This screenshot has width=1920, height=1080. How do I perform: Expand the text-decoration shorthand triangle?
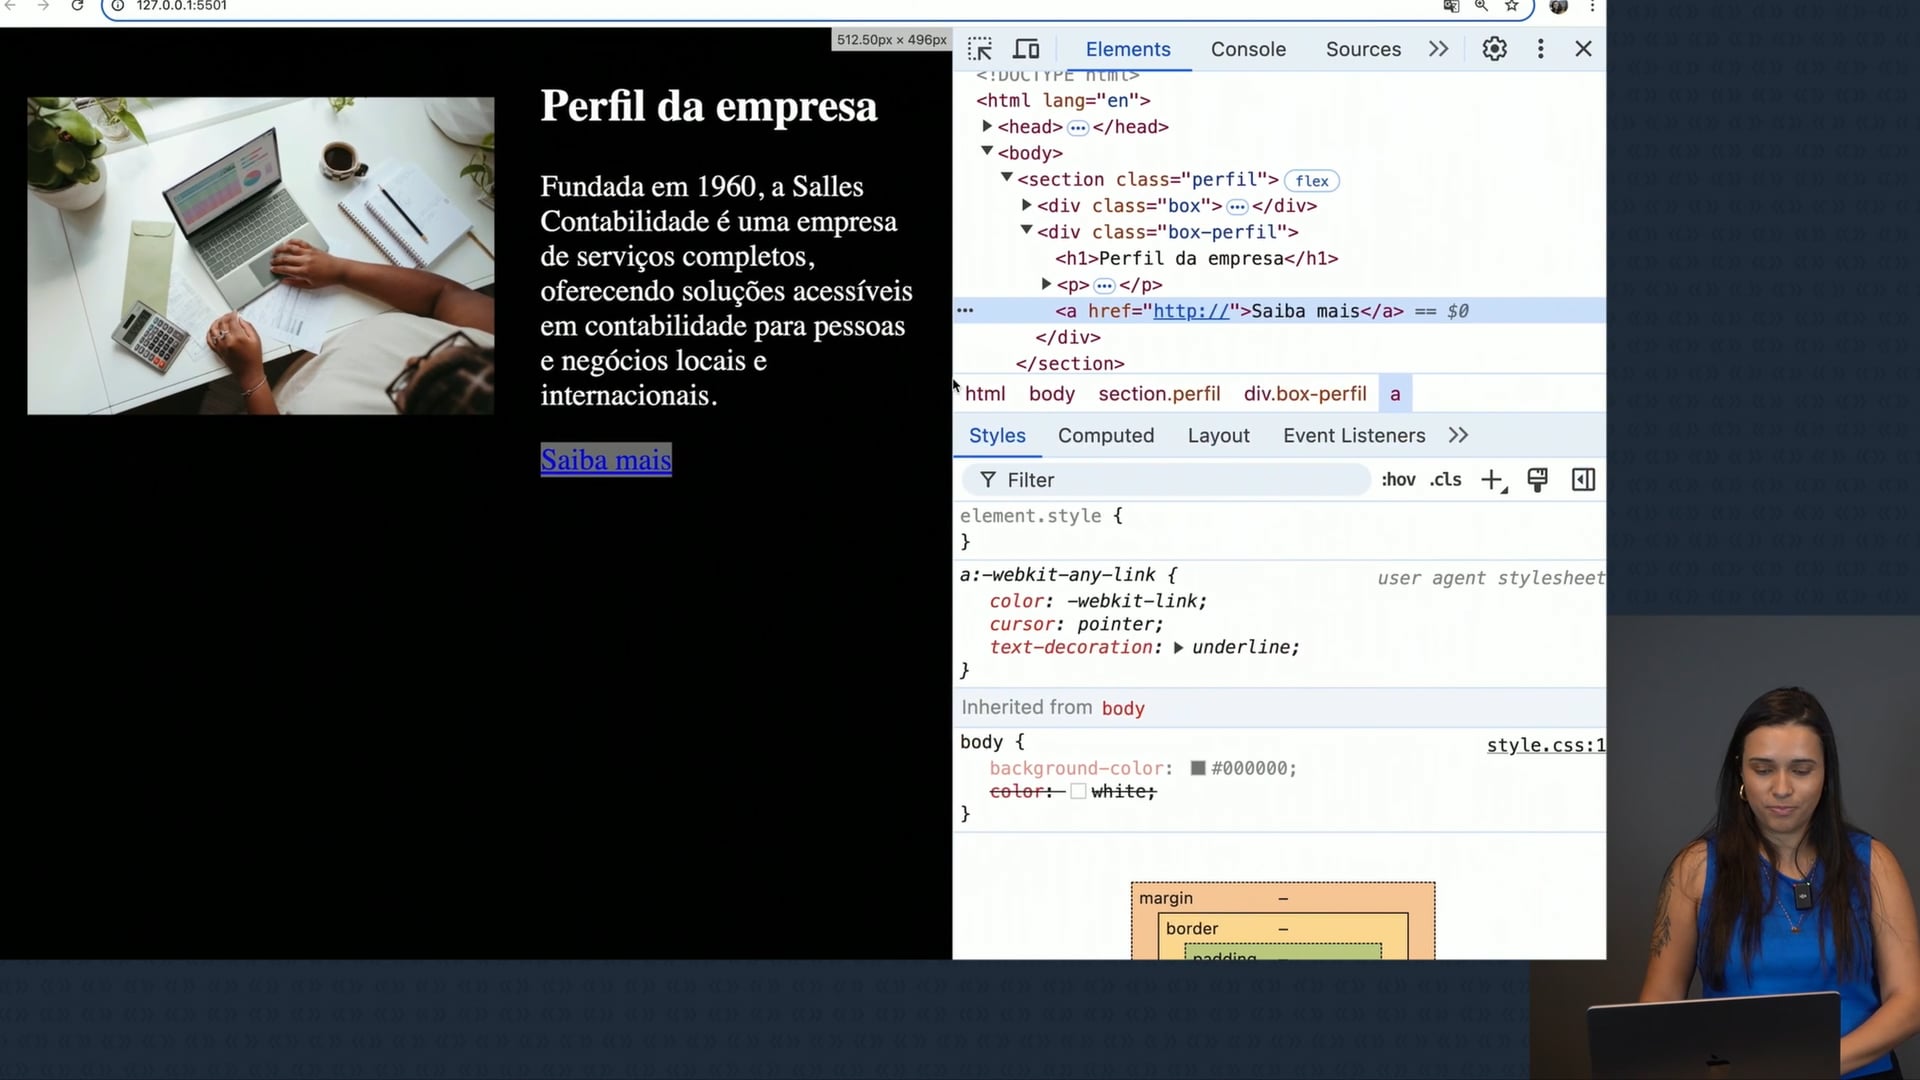click(x=1178, y=648)
